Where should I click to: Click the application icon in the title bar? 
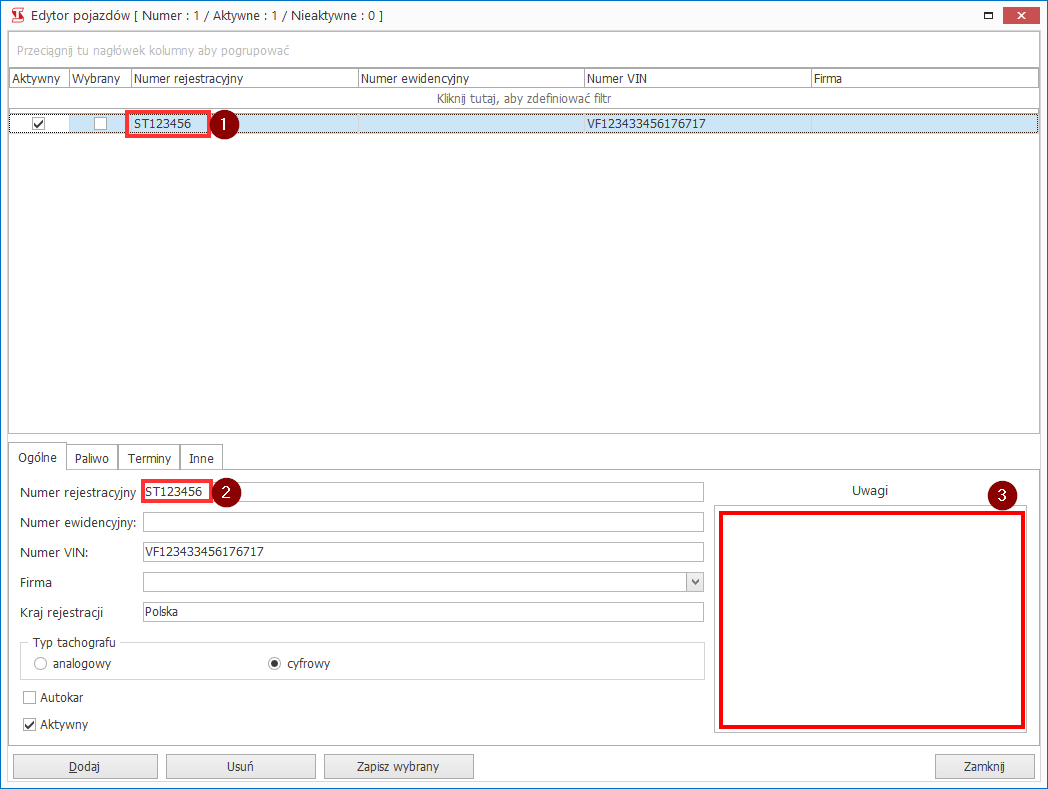click(x=16, y=16)
